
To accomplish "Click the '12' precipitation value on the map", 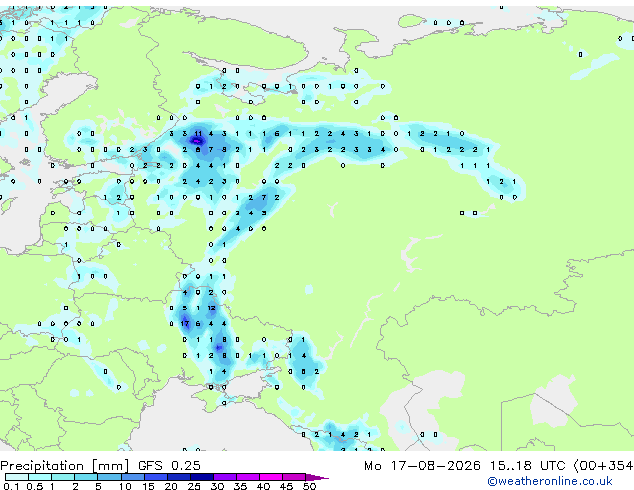I will (x=211, y=308).
